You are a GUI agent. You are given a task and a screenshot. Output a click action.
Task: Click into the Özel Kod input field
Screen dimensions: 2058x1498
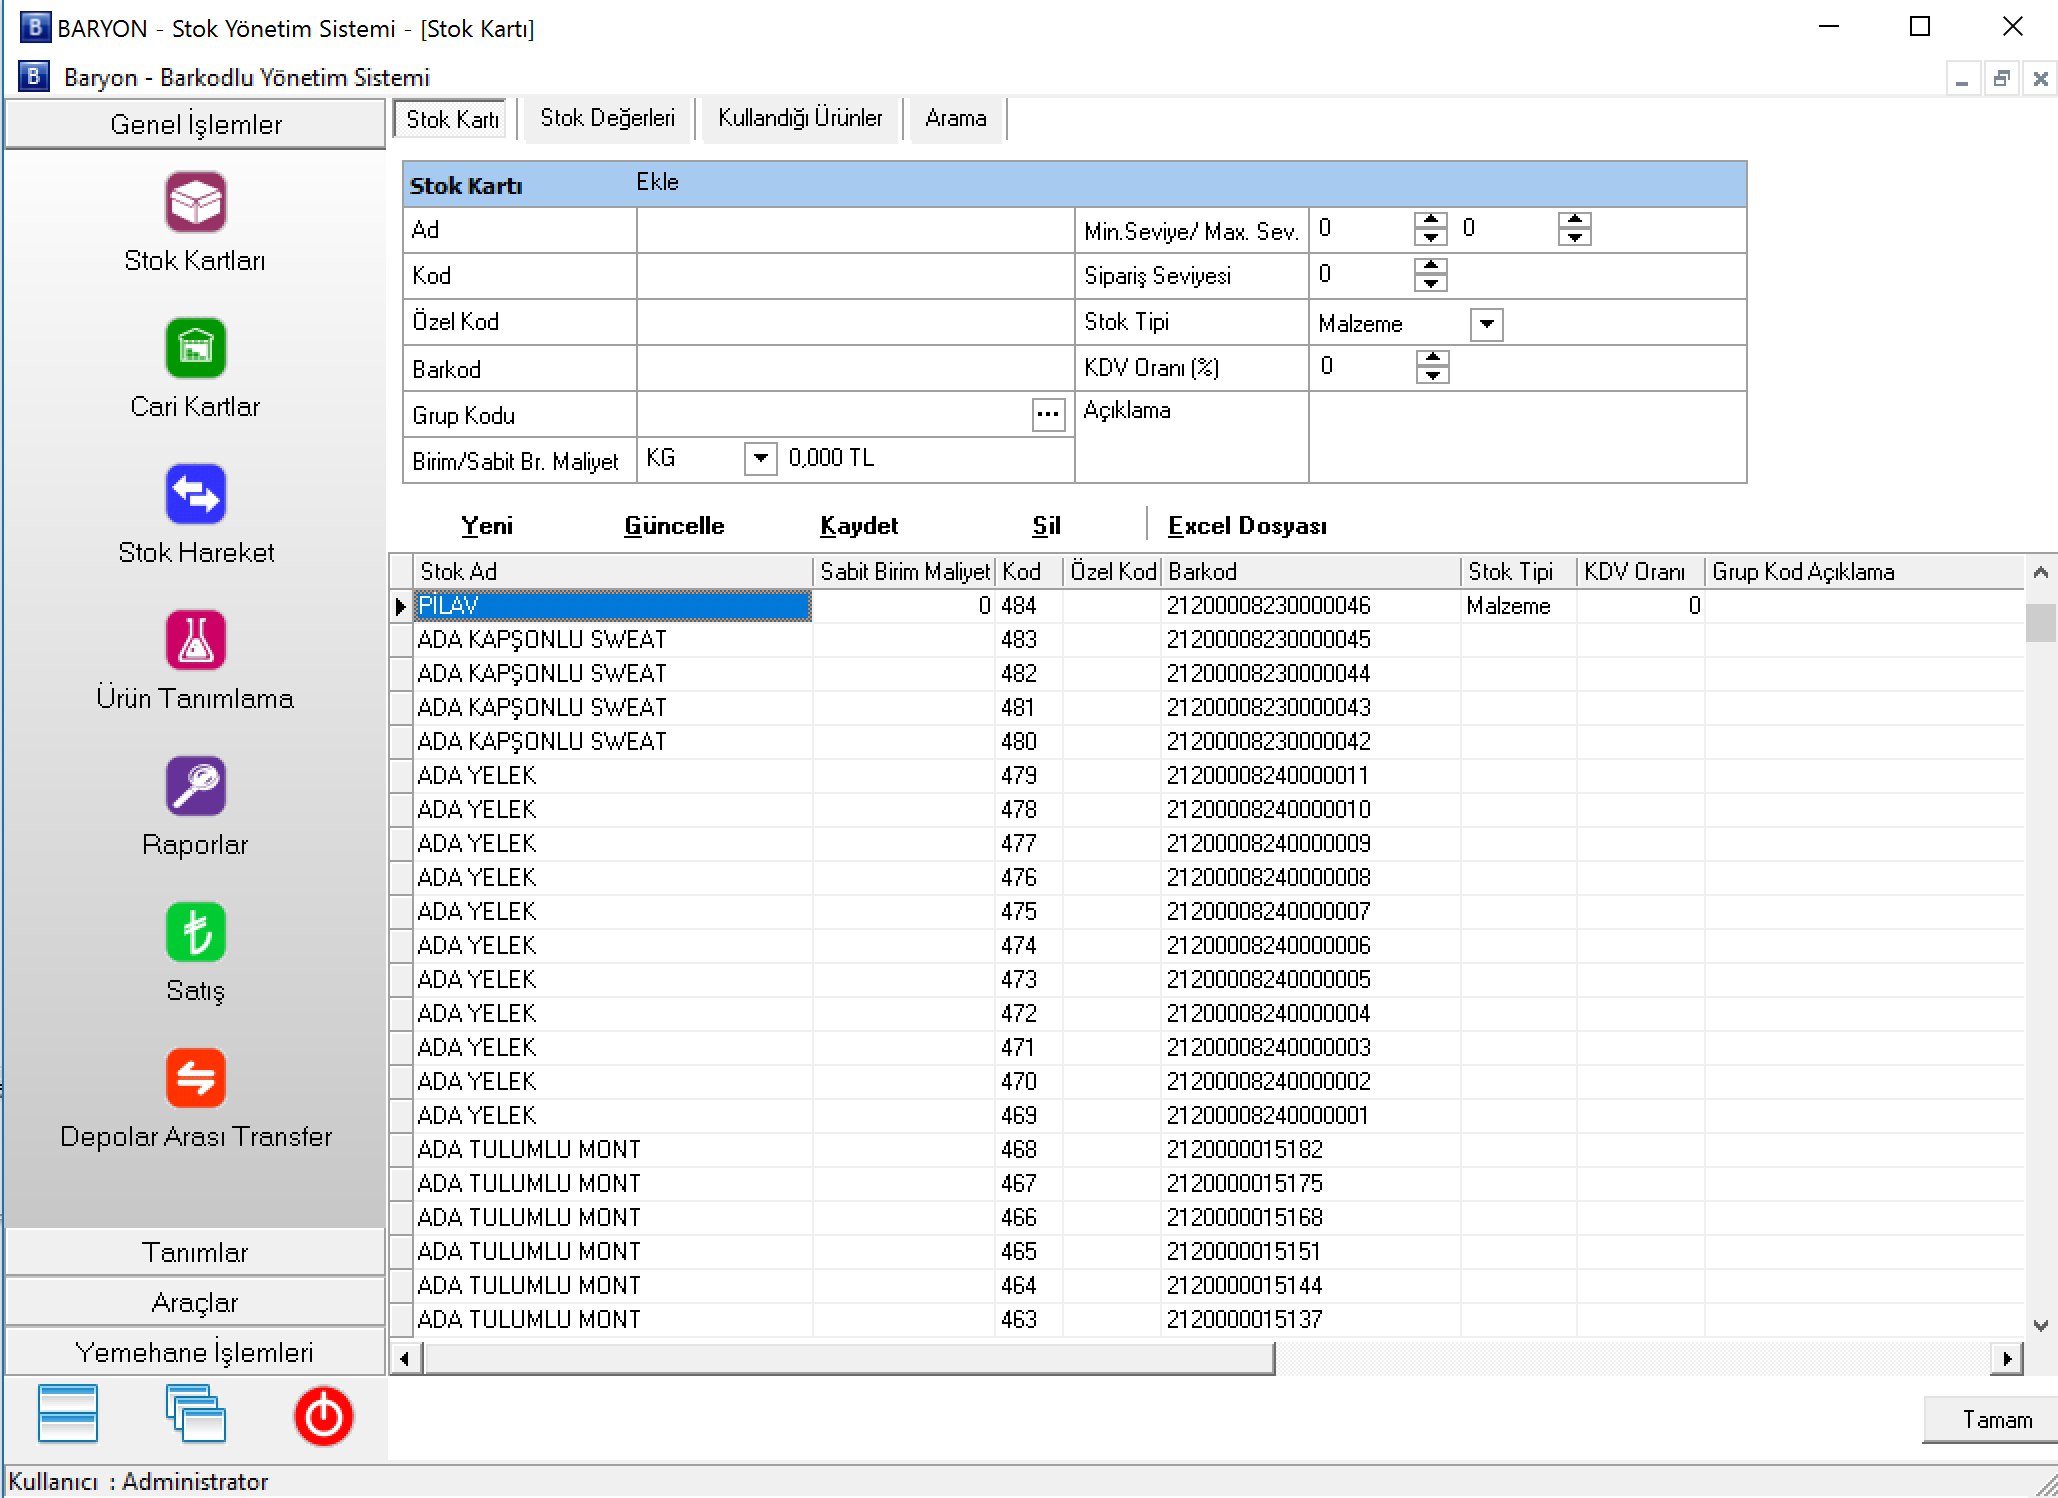coord(855,322)
